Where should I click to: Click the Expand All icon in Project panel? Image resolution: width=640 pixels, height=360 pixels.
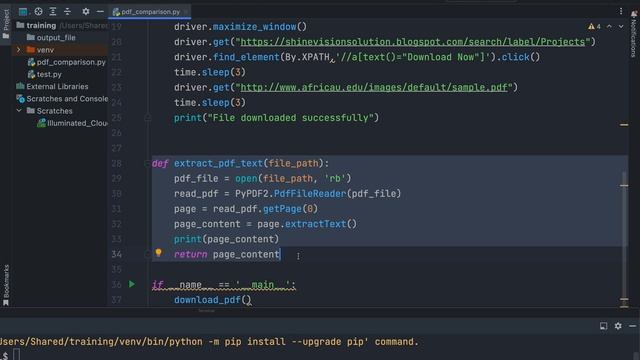(53, 11)
